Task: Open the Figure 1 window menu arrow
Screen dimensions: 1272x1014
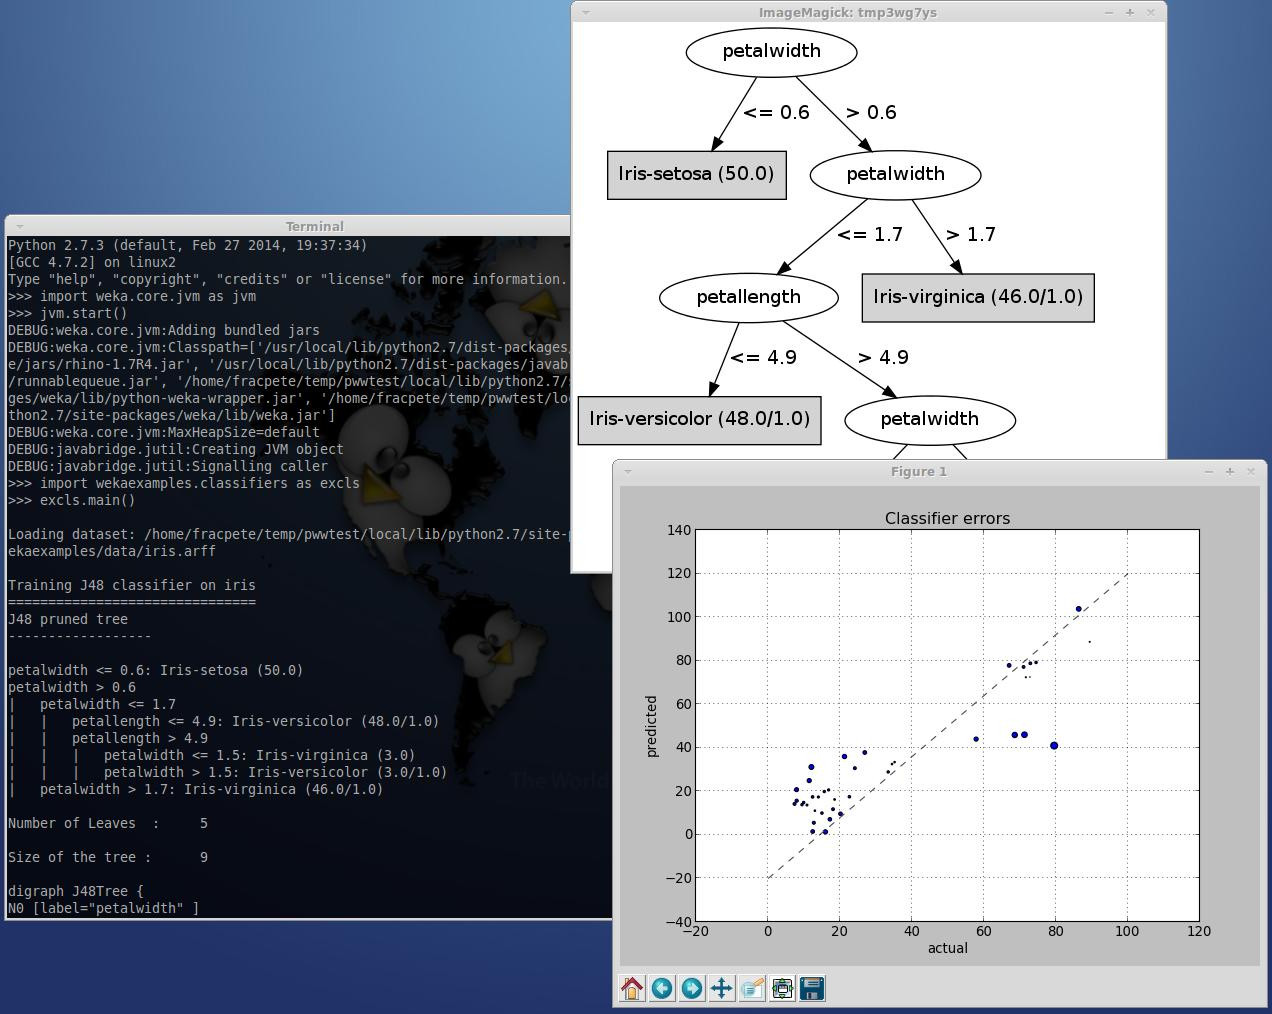Action: point(628,471)
